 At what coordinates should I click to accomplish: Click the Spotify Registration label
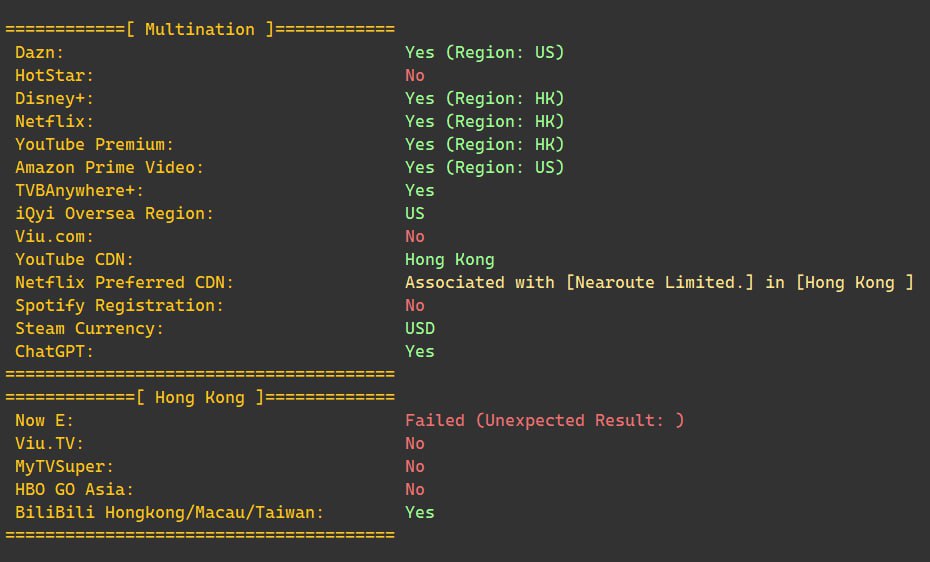(x=119, y=305)
